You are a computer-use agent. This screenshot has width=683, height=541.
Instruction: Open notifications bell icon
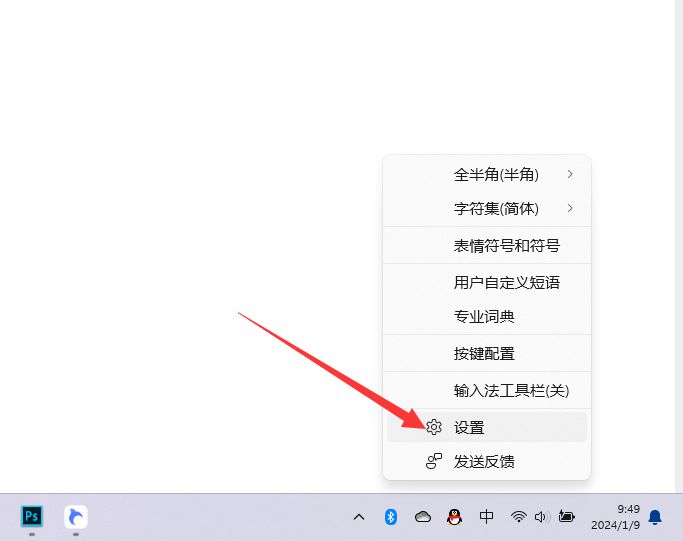(x=655, y=517)
